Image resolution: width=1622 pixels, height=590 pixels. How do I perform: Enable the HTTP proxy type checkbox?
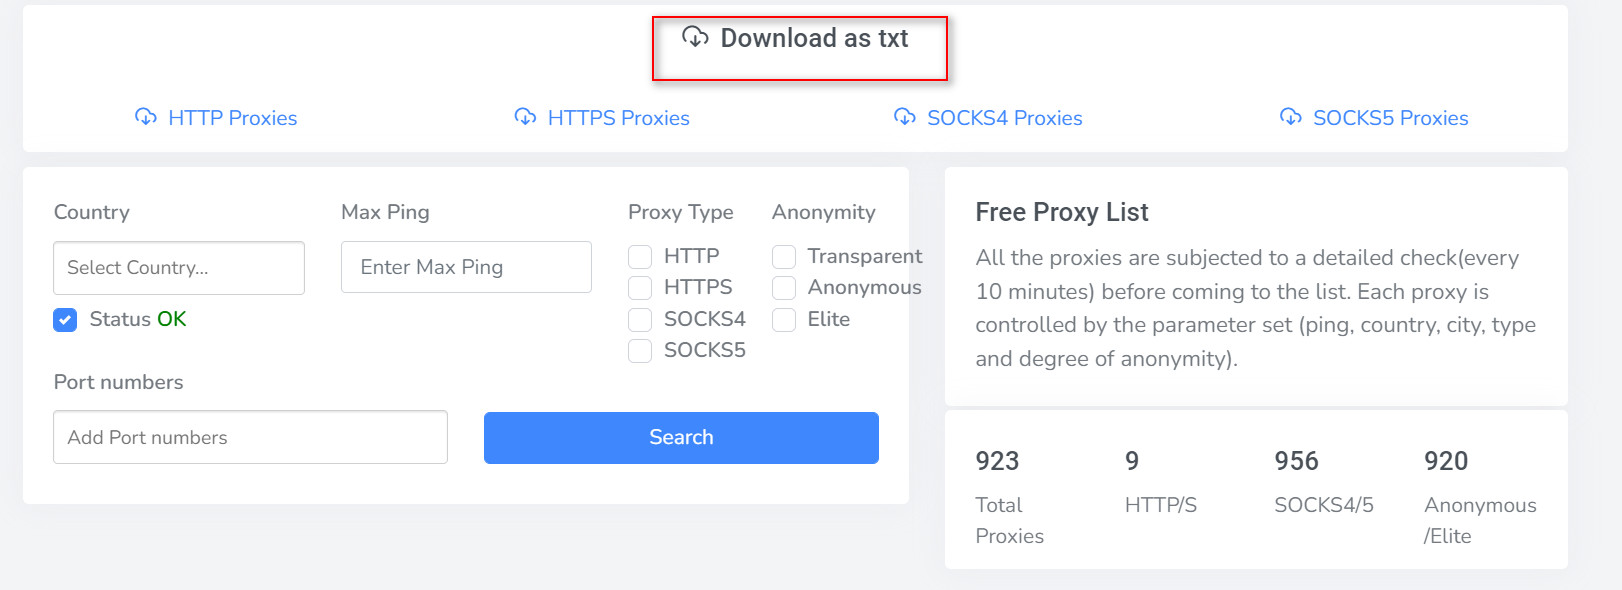(640, 257)
